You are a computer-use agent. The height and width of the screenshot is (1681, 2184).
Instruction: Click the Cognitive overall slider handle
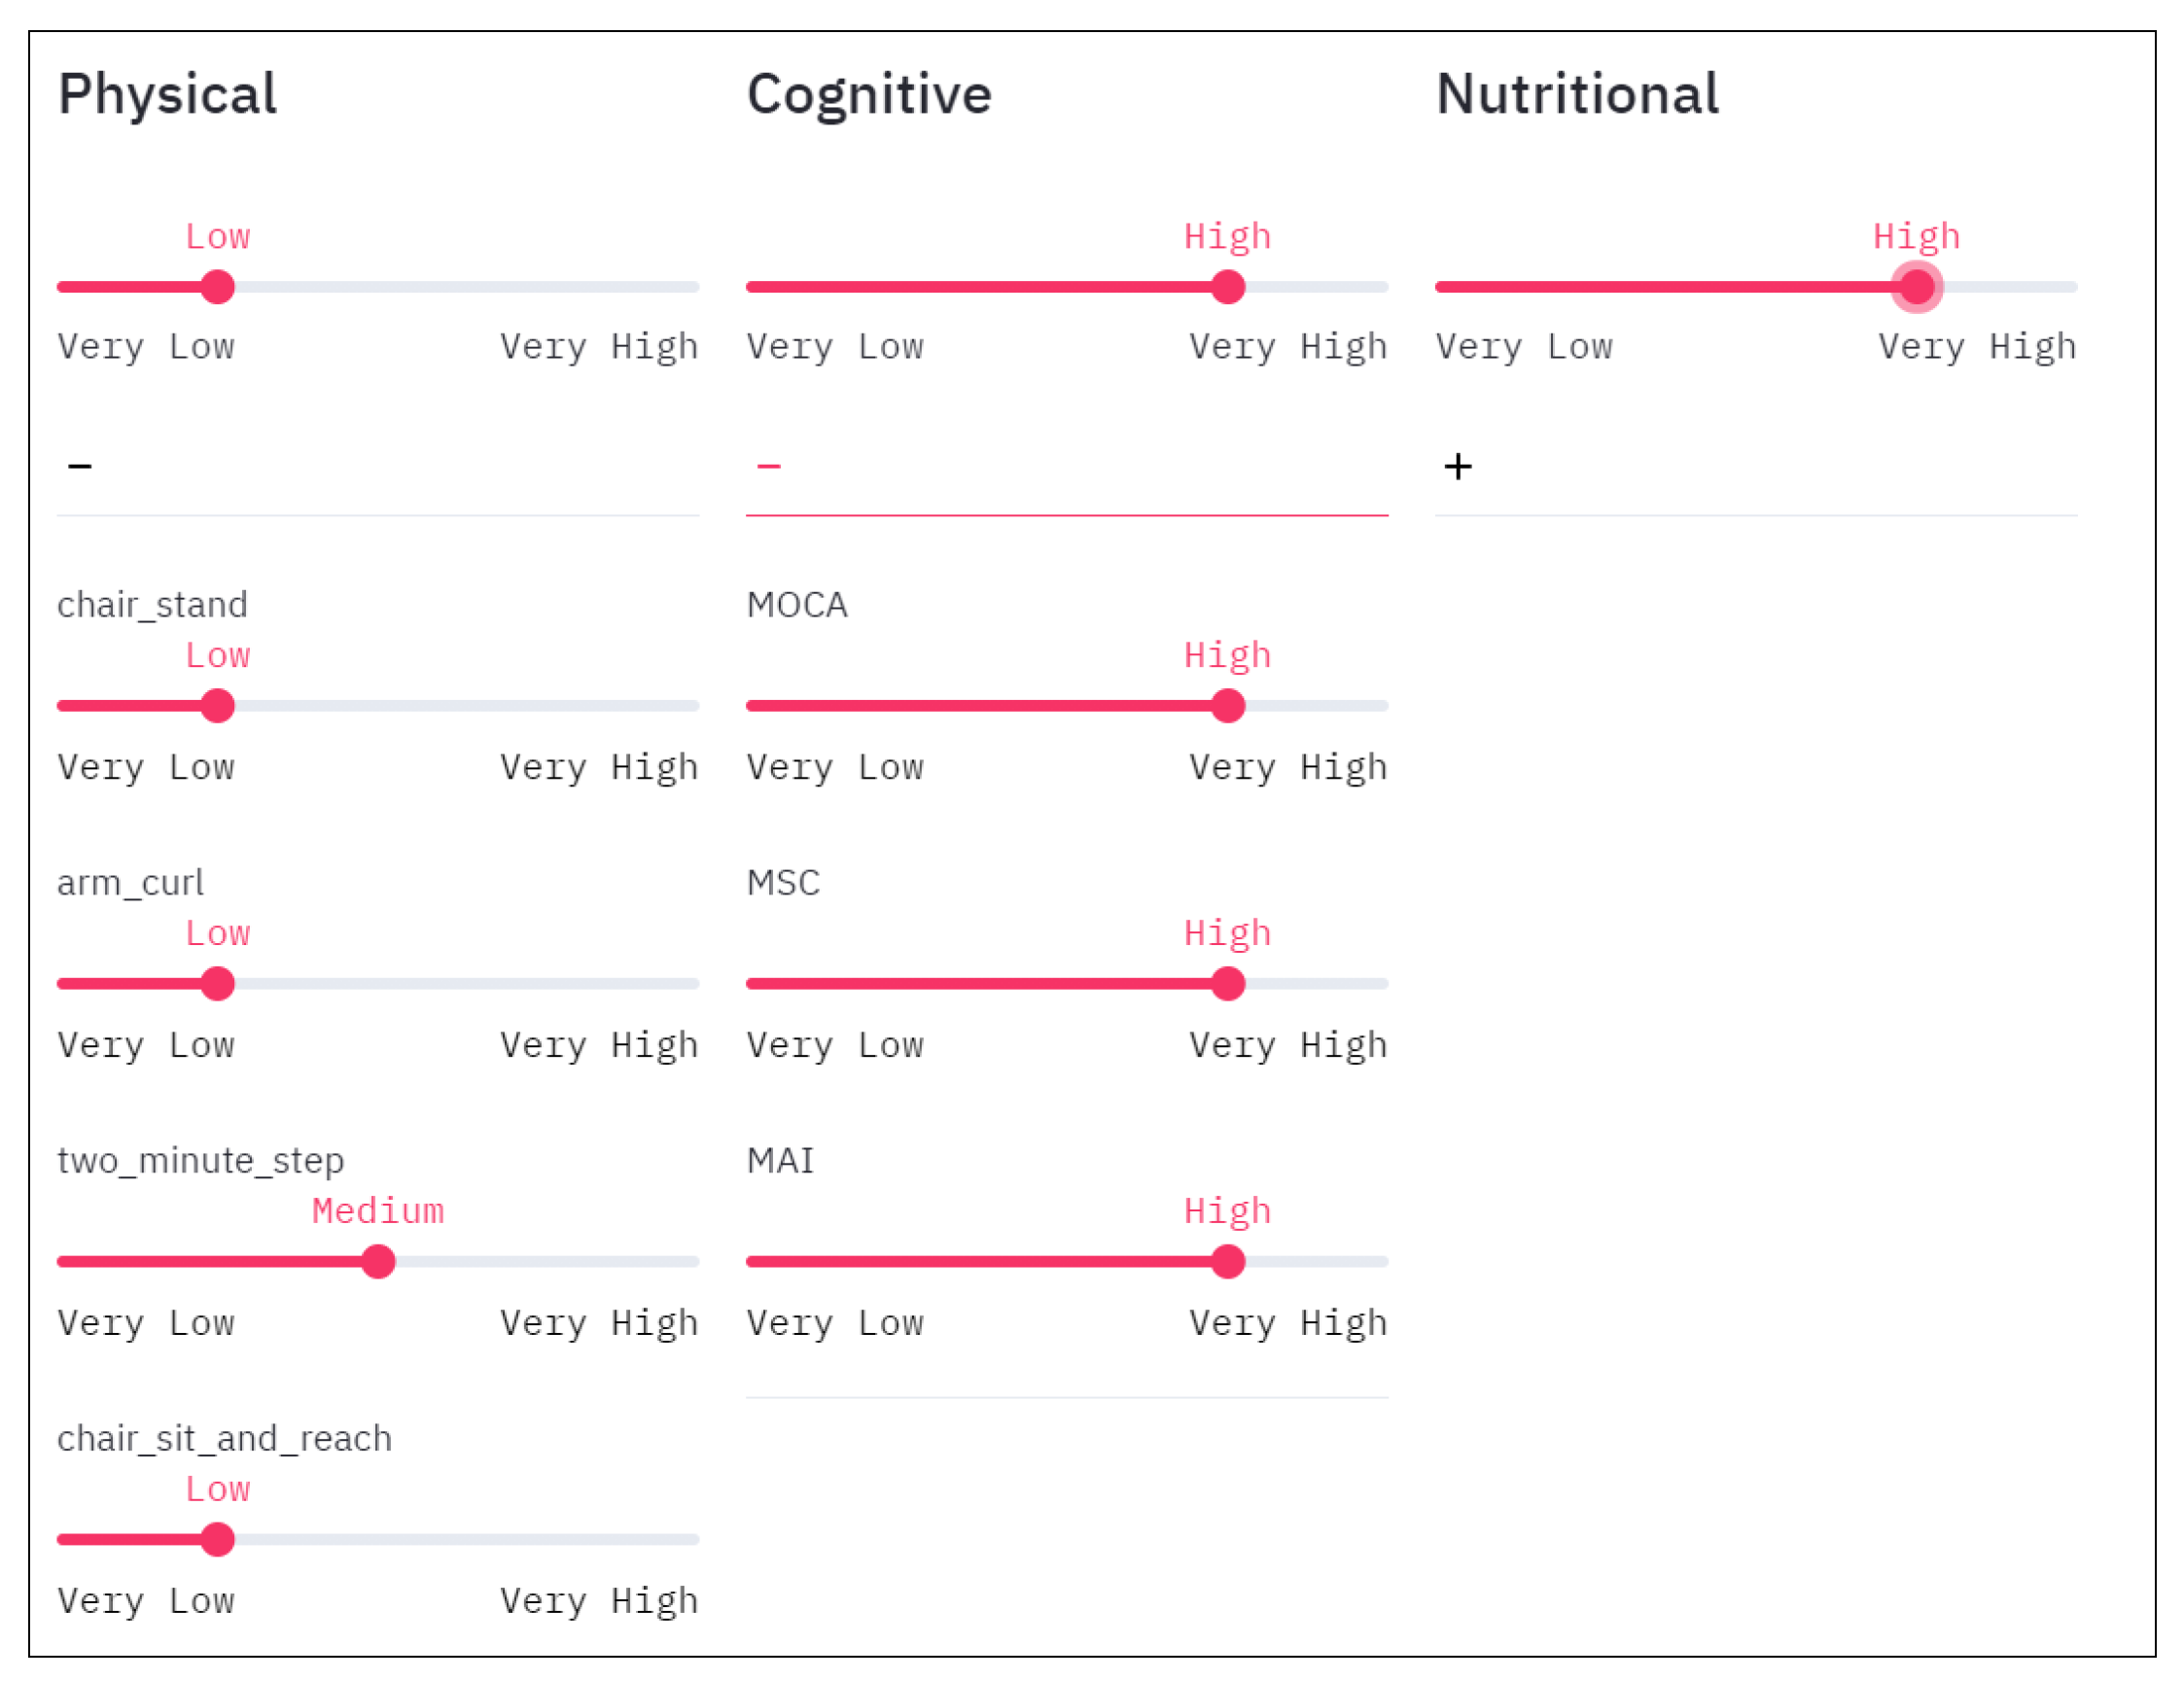coord(1228,287)
